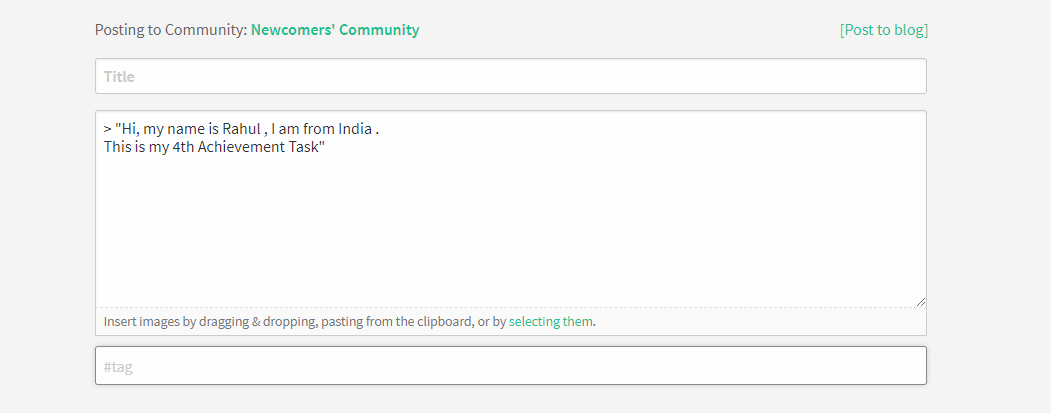Click the empty area of the post body

510,230
